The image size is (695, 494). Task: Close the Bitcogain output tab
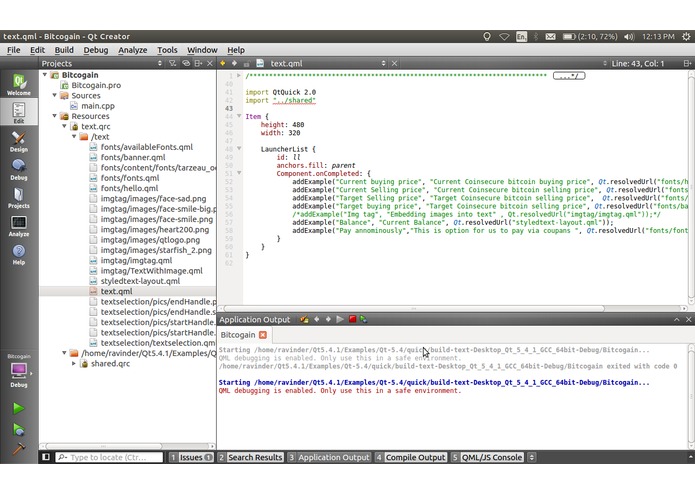pos(263,335)
